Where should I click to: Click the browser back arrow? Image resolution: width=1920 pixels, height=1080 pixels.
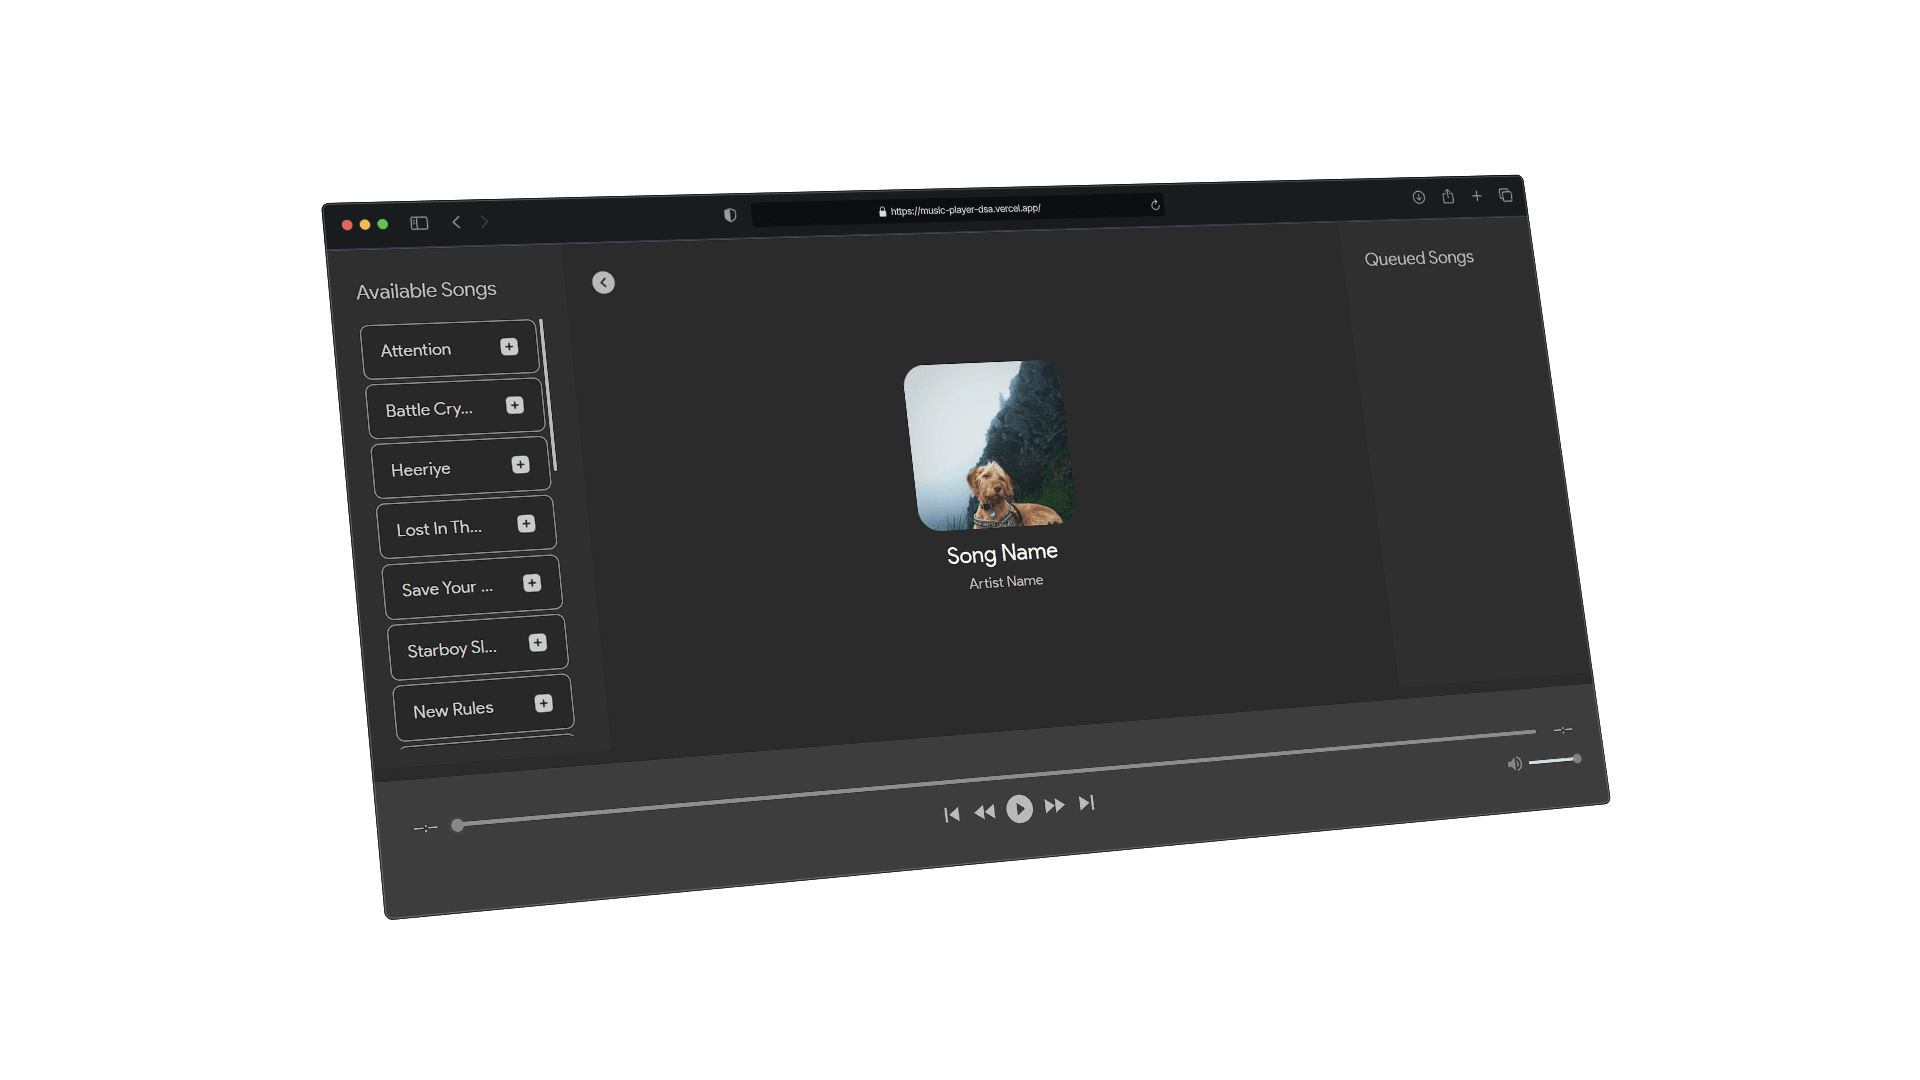click(x=456, y=222)
